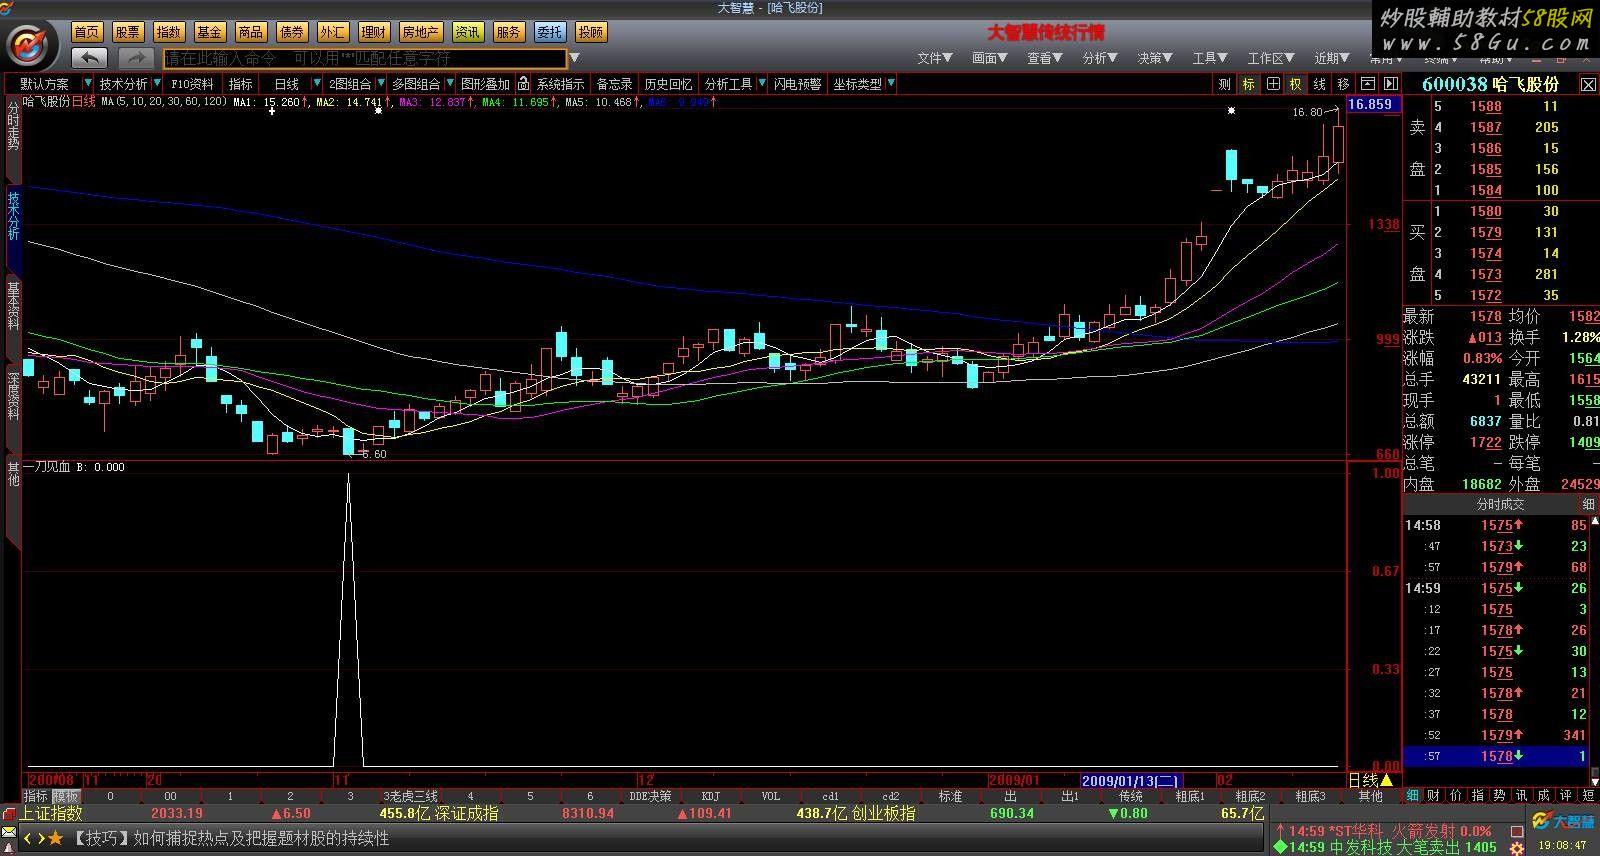This screenshot has width=1600, height=856.
Task: Click the command input search field
Action: coord(364,59)
